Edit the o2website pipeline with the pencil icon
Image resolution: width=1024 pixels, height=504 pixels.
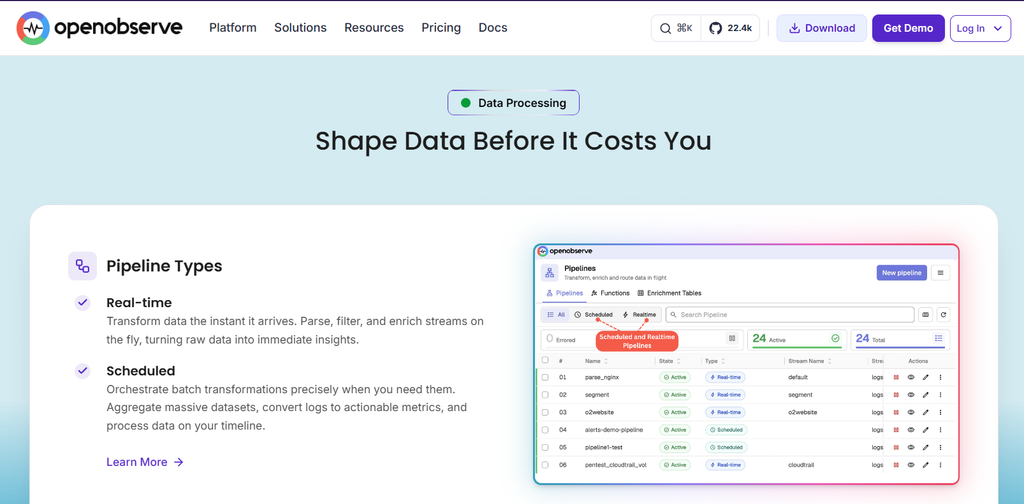coord(925,412)
